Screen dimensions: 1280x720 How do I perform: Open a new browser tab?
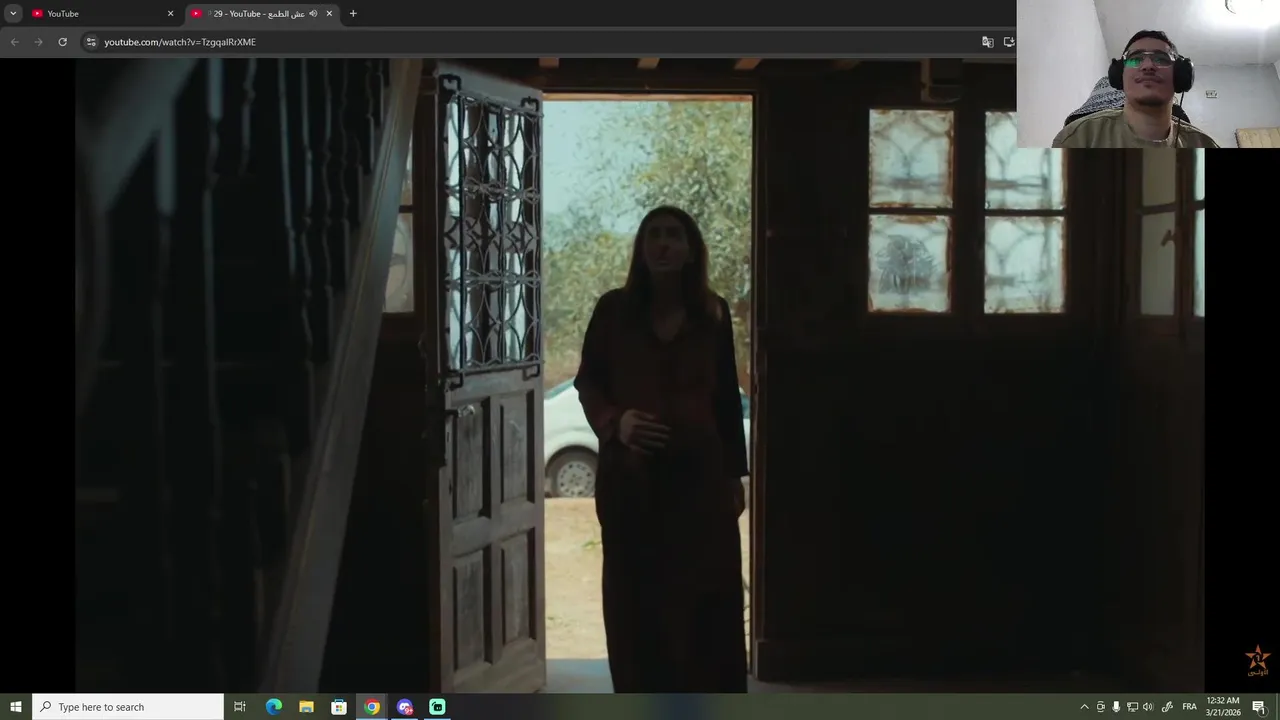353,13
